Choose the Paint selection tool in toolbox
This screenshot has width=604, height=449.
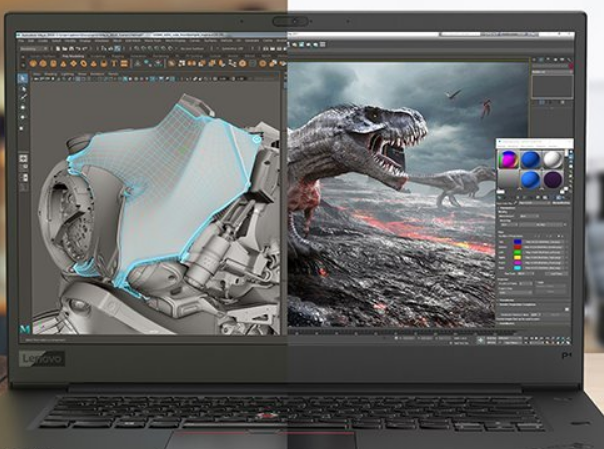(x=23, y=97)
